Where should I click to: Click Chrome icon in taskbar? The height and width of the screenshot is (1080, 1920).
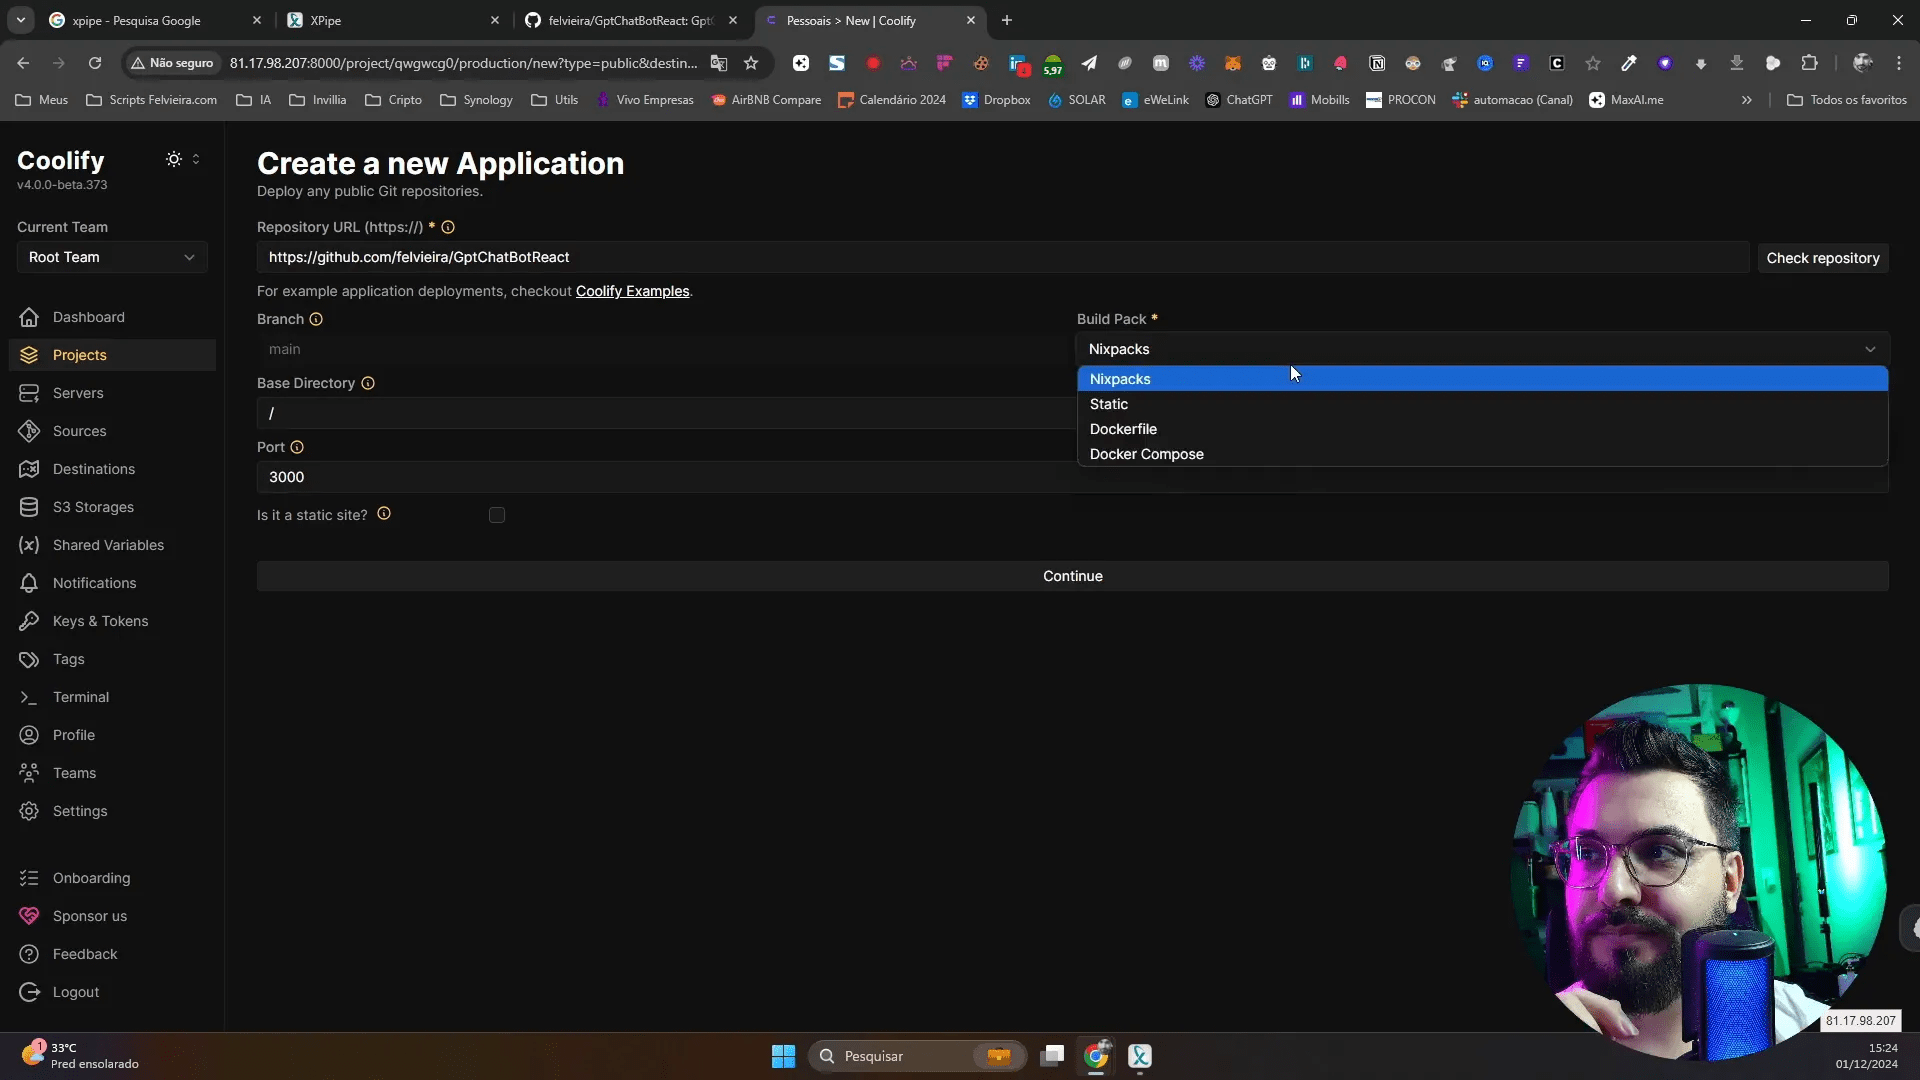coord(1096,1056)
